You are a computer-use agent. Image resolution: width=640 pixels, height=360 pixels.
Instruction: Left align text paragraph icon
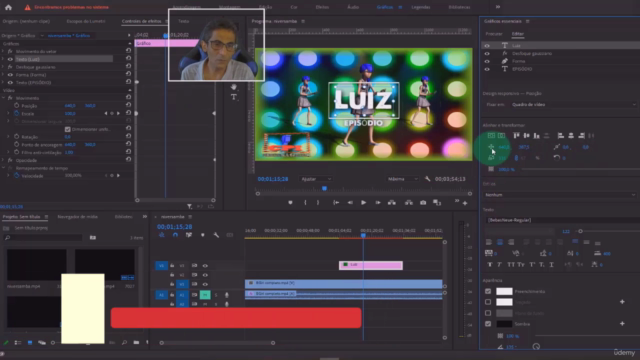coord(489,242)
